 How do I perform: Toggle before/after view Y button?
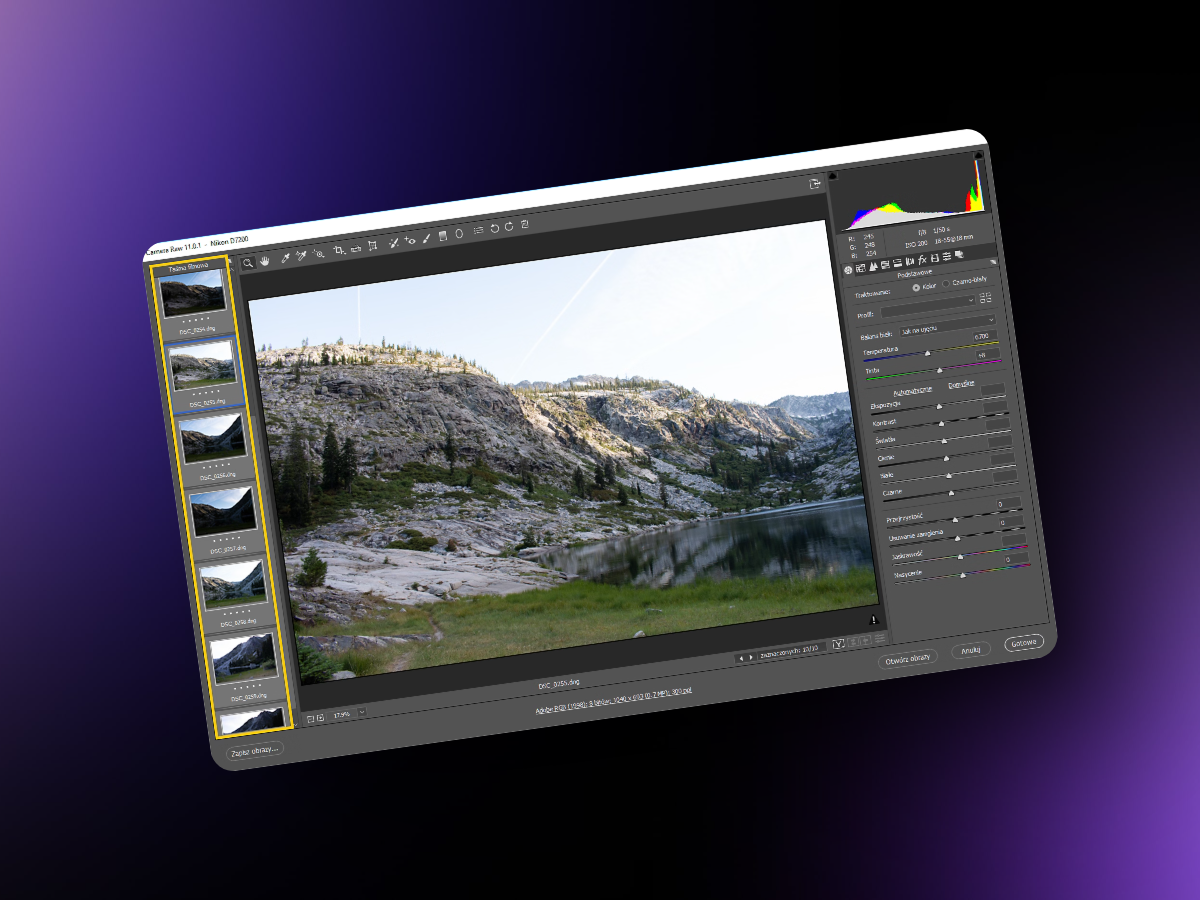838,643
